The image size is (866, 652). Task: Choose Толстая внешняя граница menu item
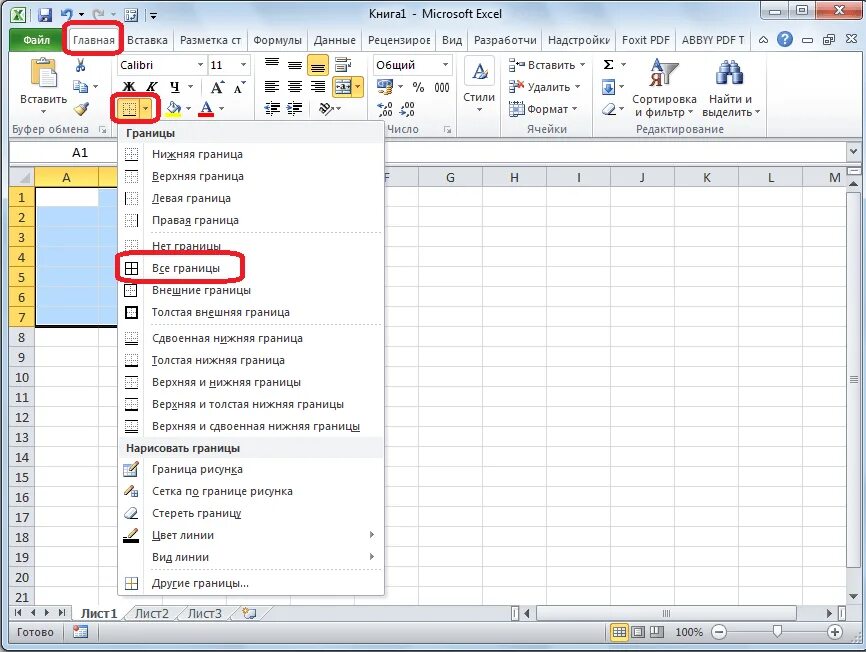(251, 312)
